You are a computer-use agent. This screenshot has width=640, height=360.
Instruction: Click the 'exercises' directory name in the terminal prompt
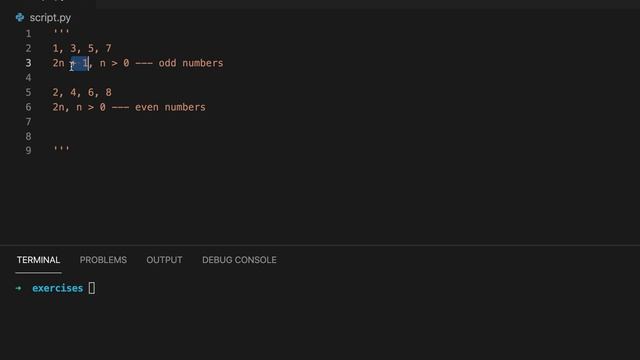click(58, 288)
